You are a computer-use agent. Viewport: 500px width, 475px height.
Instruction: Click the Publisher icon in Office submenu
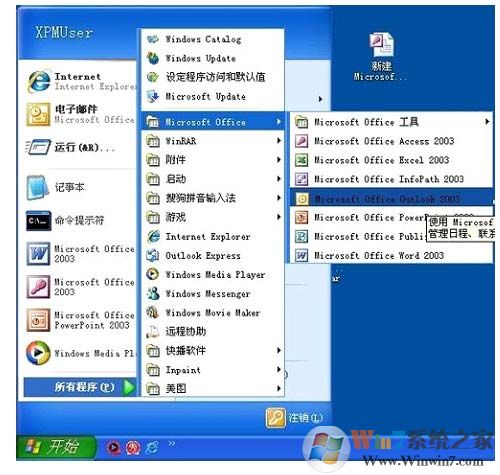click(x=302, y=237)
